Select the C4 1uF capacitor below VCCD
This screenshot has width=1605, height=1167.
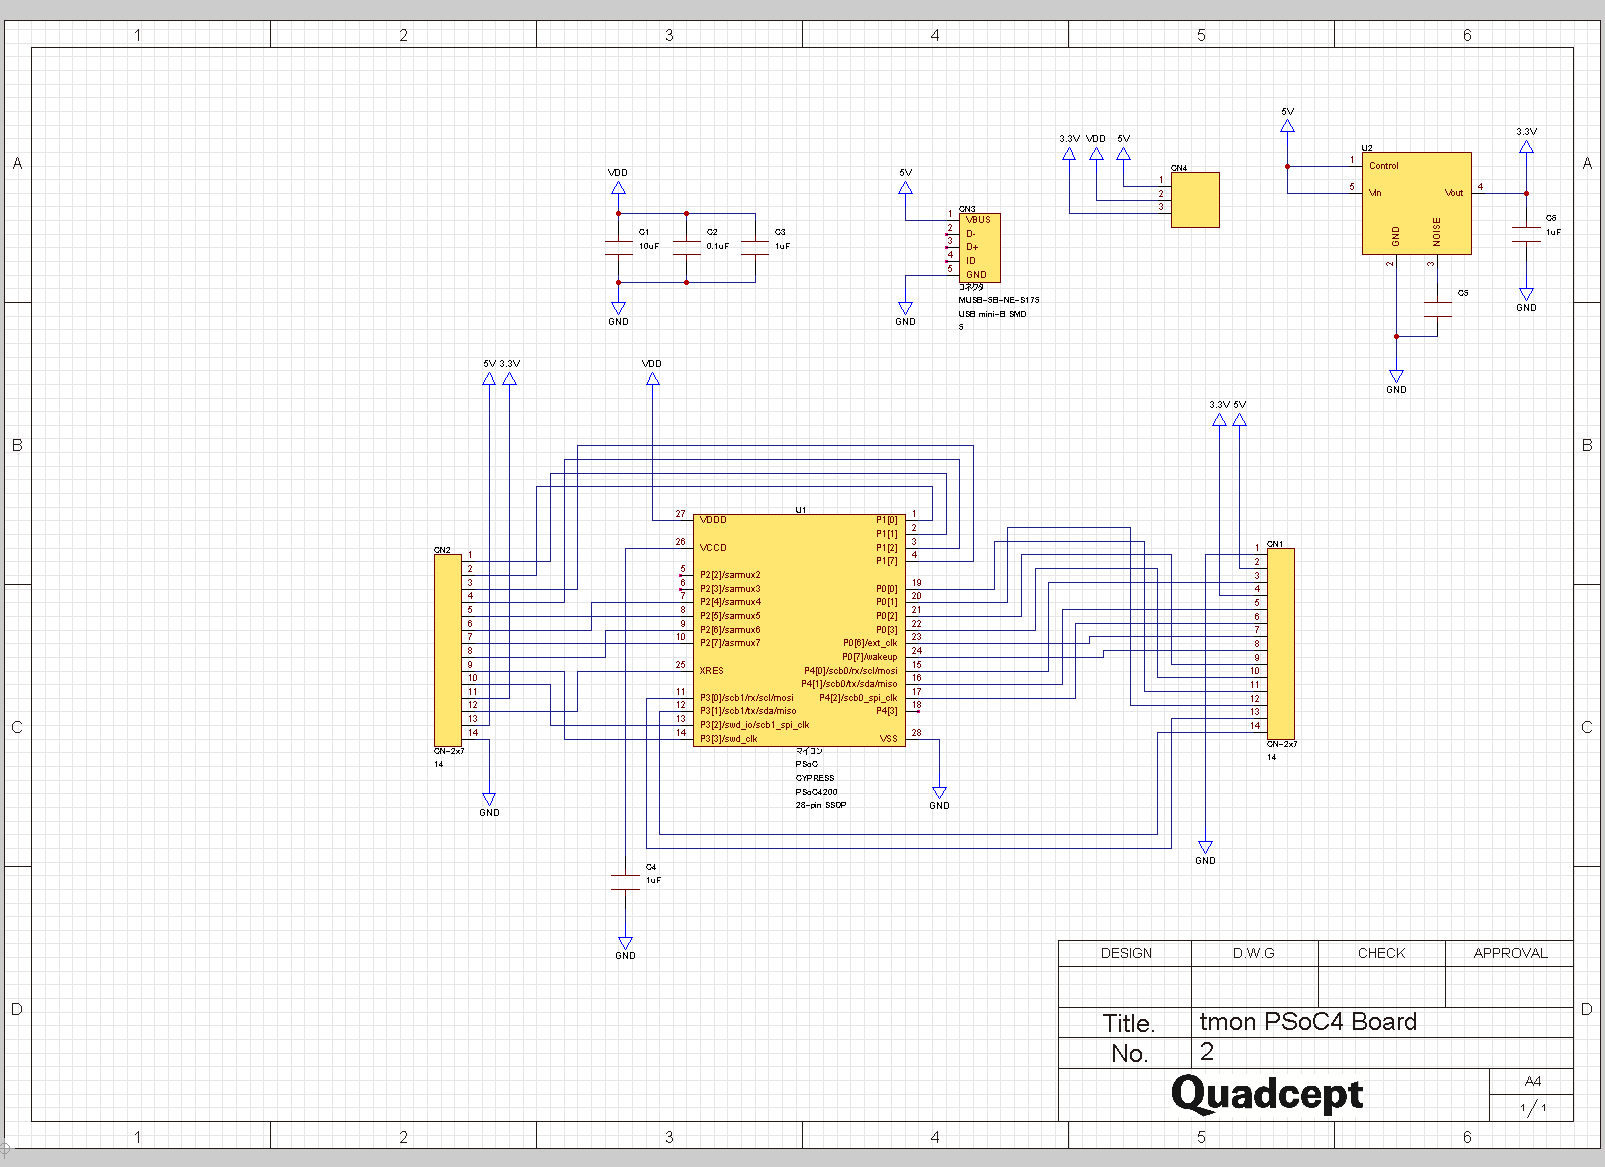tap(625, 881)
